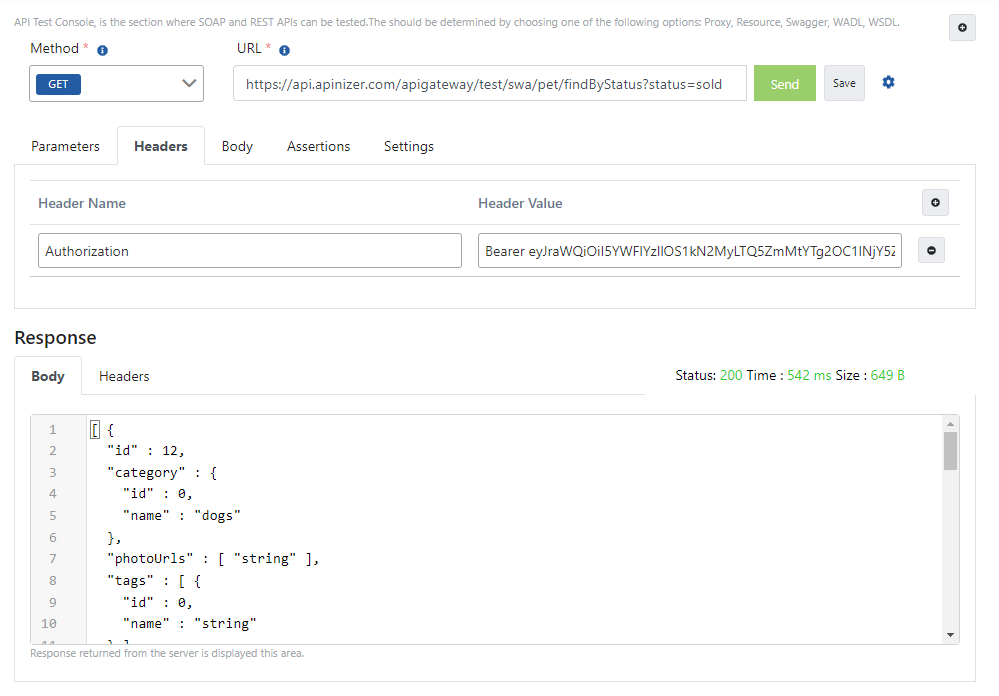This screenshot has height=696, width=999.
Task: Remove the Authorization header with minus icon
Action: tap(931, 251)
